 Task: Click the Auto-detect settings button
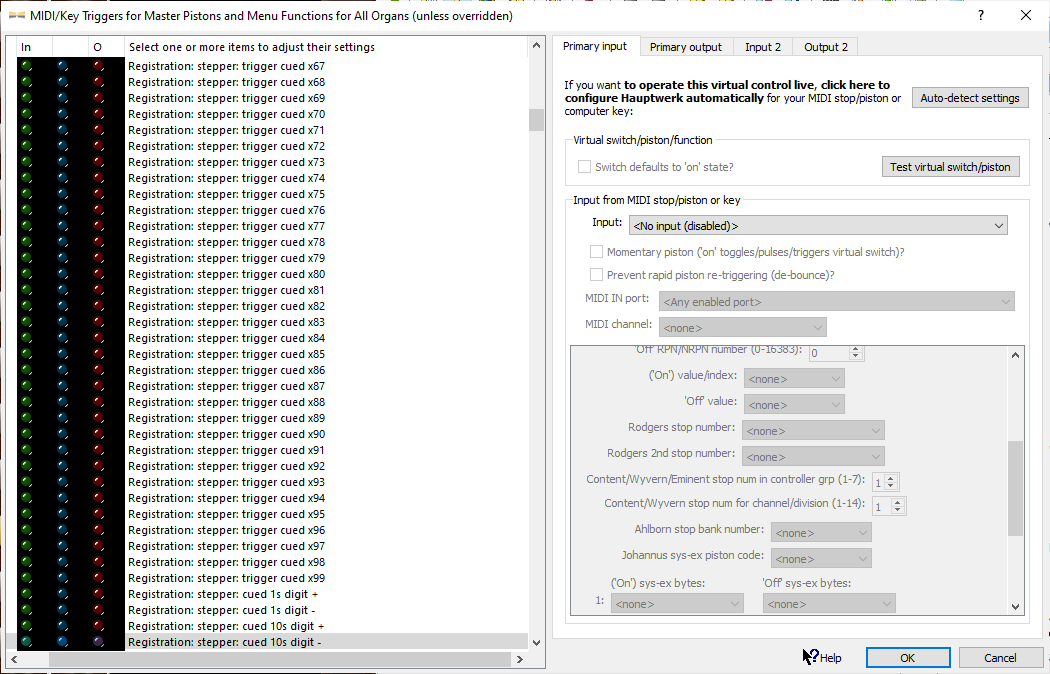(x=969, y=98)
